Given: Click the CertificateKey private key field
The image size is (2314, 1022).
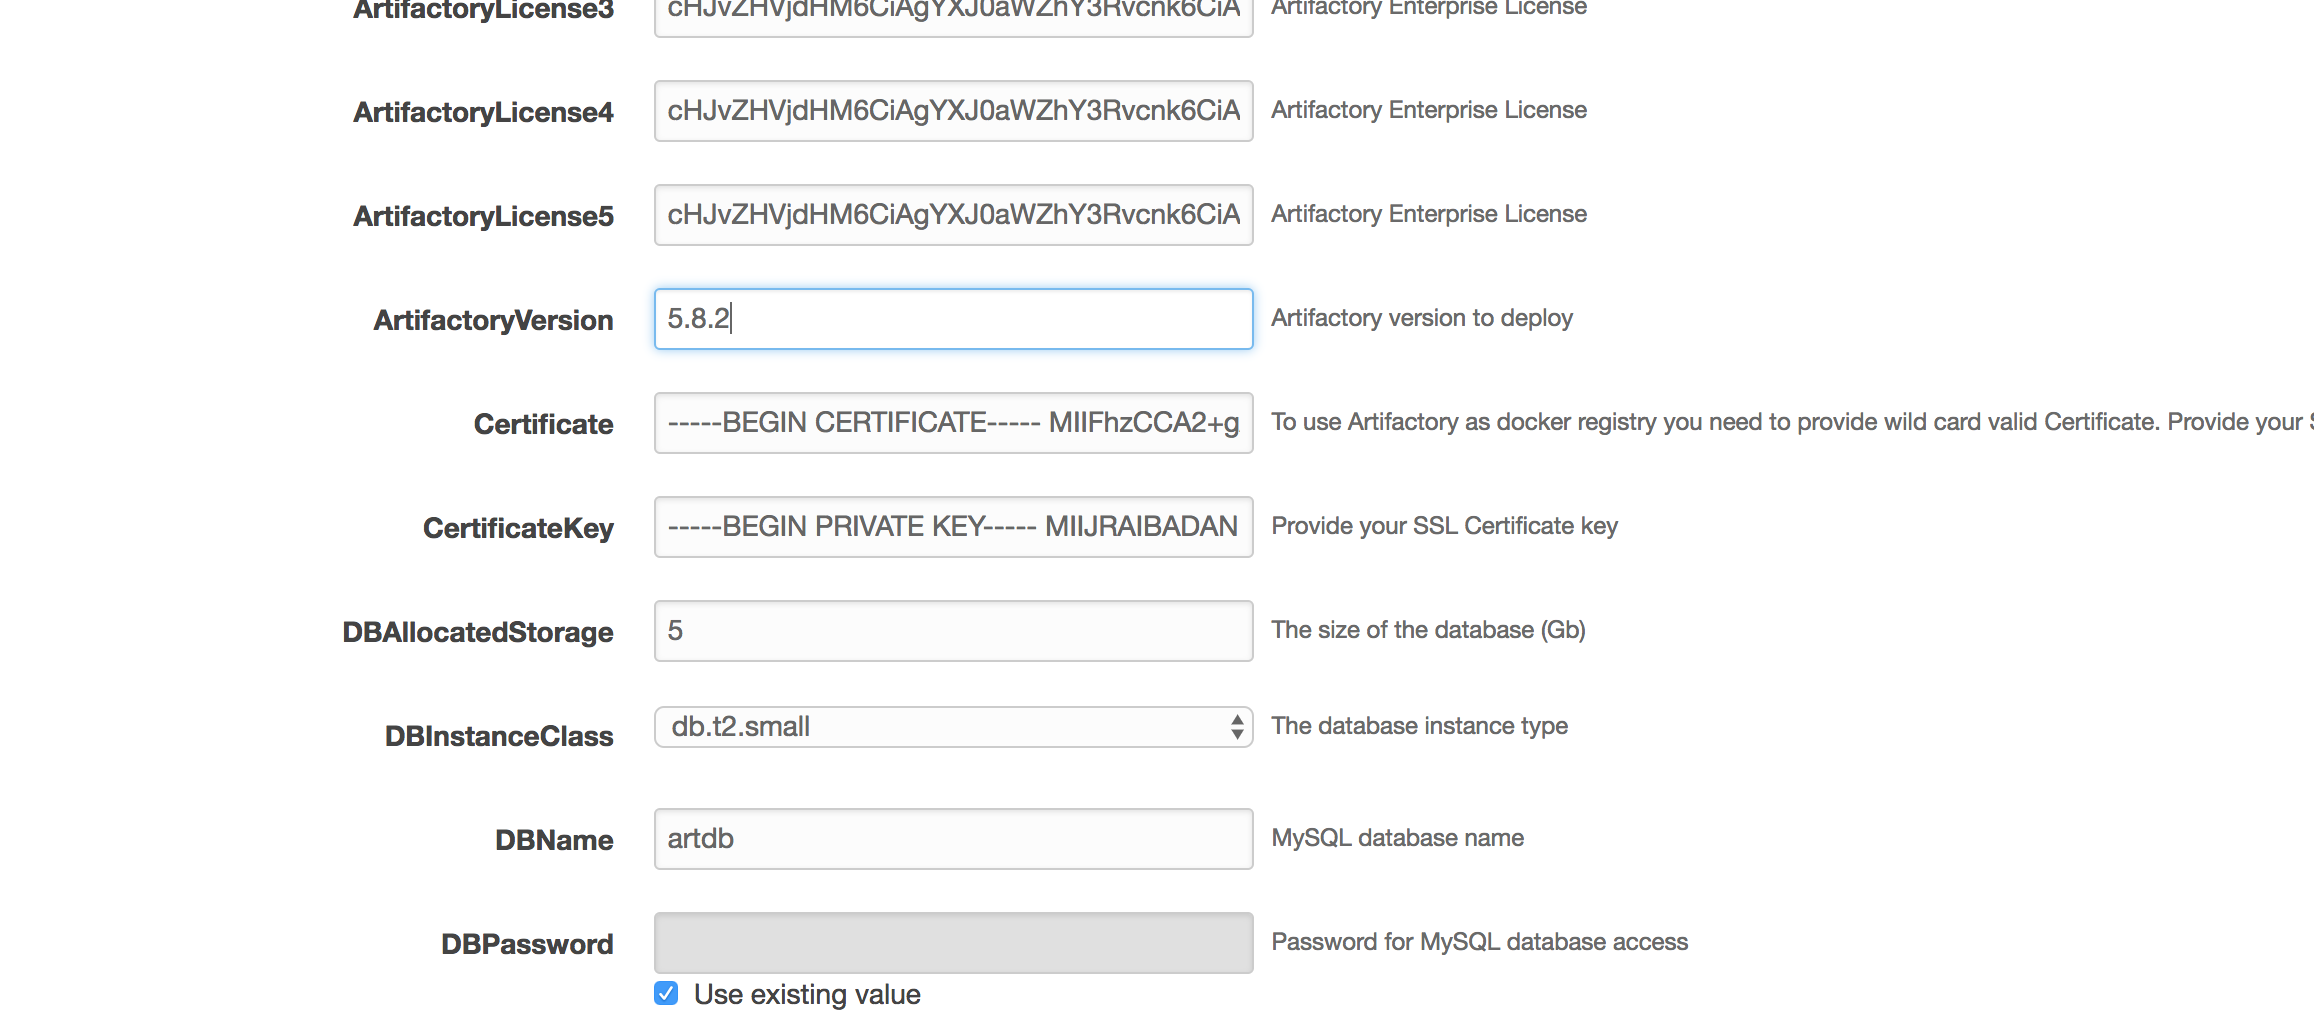Looking at the screenshot, I should (x=952, y=527).
